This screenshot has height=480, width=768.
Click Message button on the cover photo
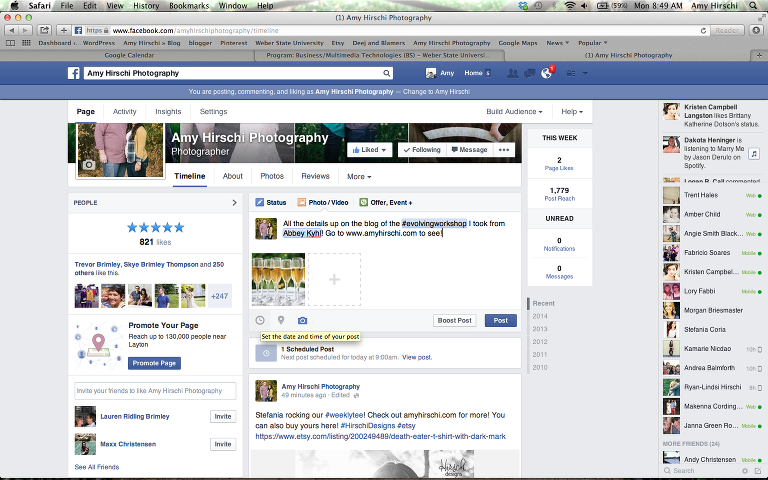[469, 150]
